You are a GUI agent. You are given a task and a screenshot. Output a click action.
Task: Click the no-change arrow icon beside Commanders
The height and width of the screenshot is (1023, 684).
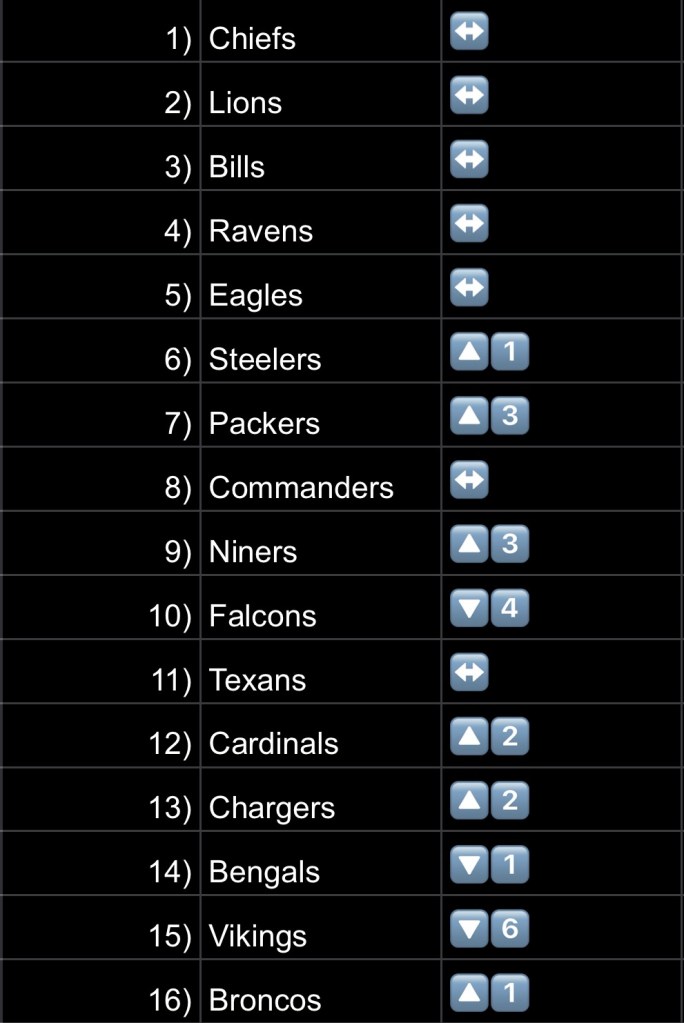click(469, 480)
